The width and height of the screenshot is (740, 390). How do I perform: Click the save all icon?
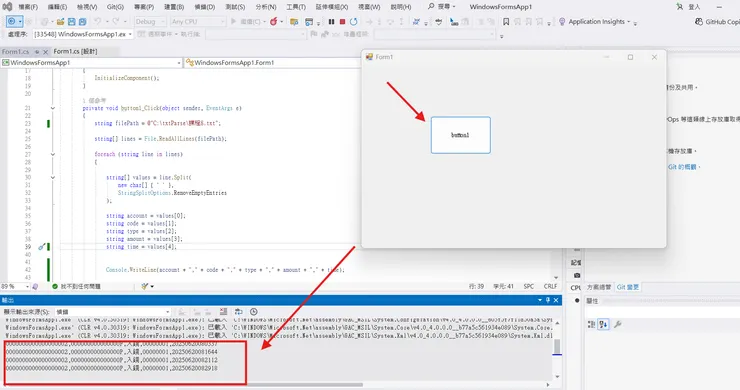[x=82, y=22]
